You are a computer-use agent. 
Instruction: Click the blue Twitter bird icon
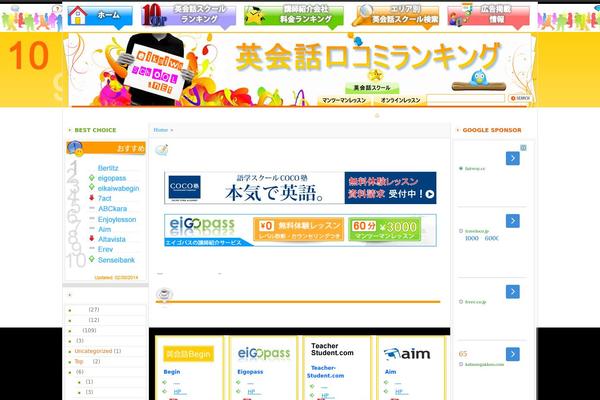(478, 78)
